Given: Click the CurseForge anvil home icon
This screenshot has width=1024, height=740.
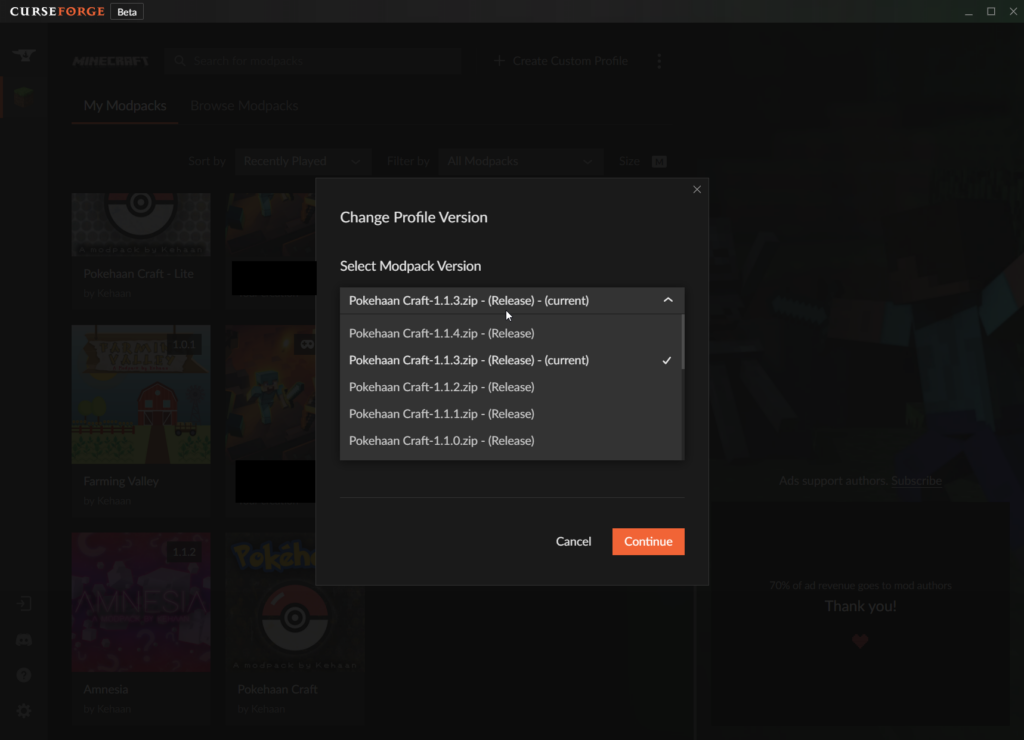Looking at the screenshot, I should 24,56.
